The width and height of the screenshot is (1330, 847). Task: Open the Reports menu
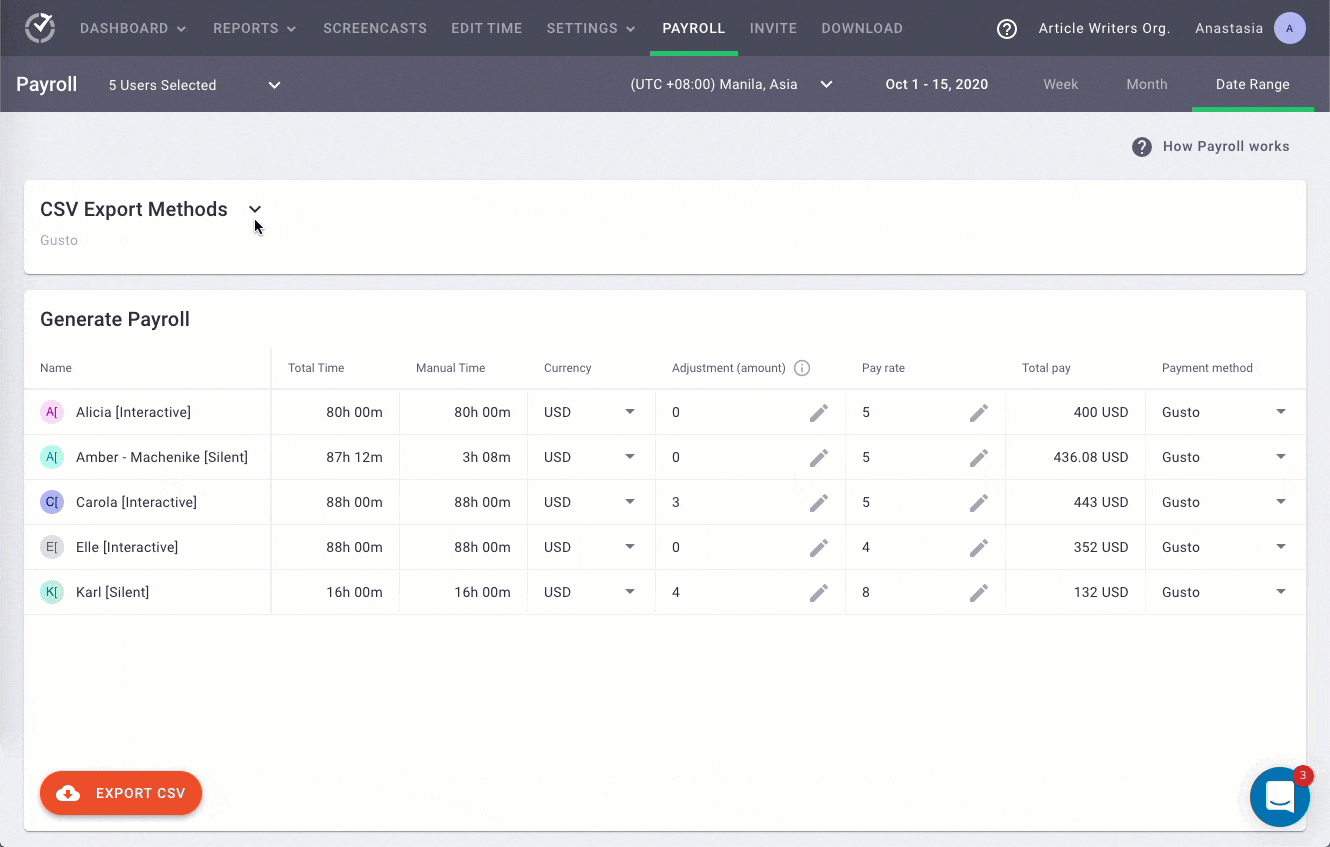[254, 29]
